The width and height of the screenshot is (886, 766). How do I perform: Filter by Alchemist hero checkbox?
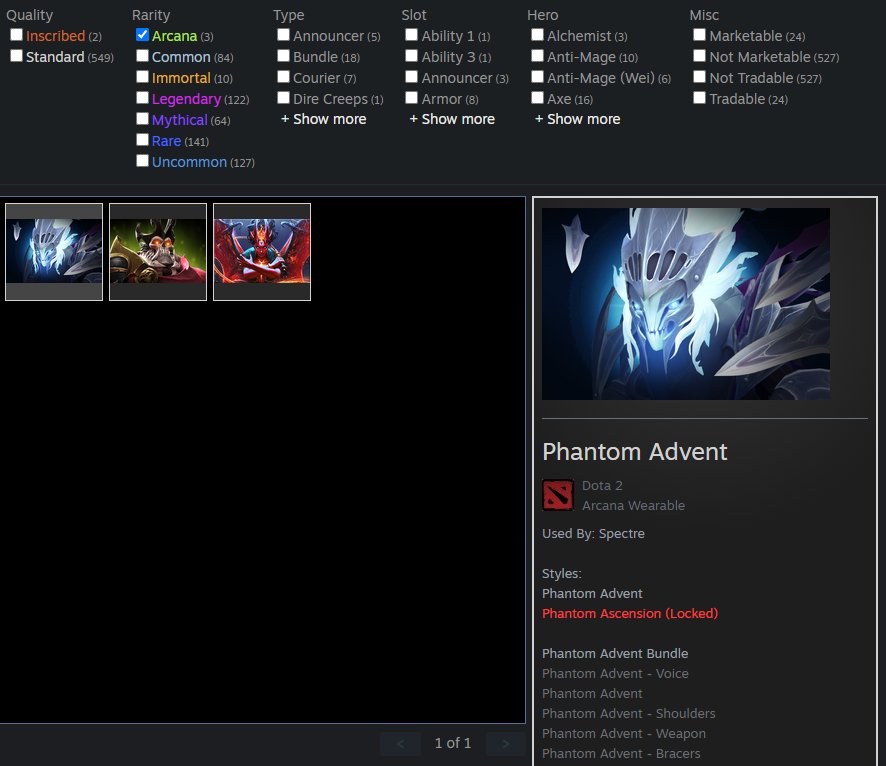[537, 35]
